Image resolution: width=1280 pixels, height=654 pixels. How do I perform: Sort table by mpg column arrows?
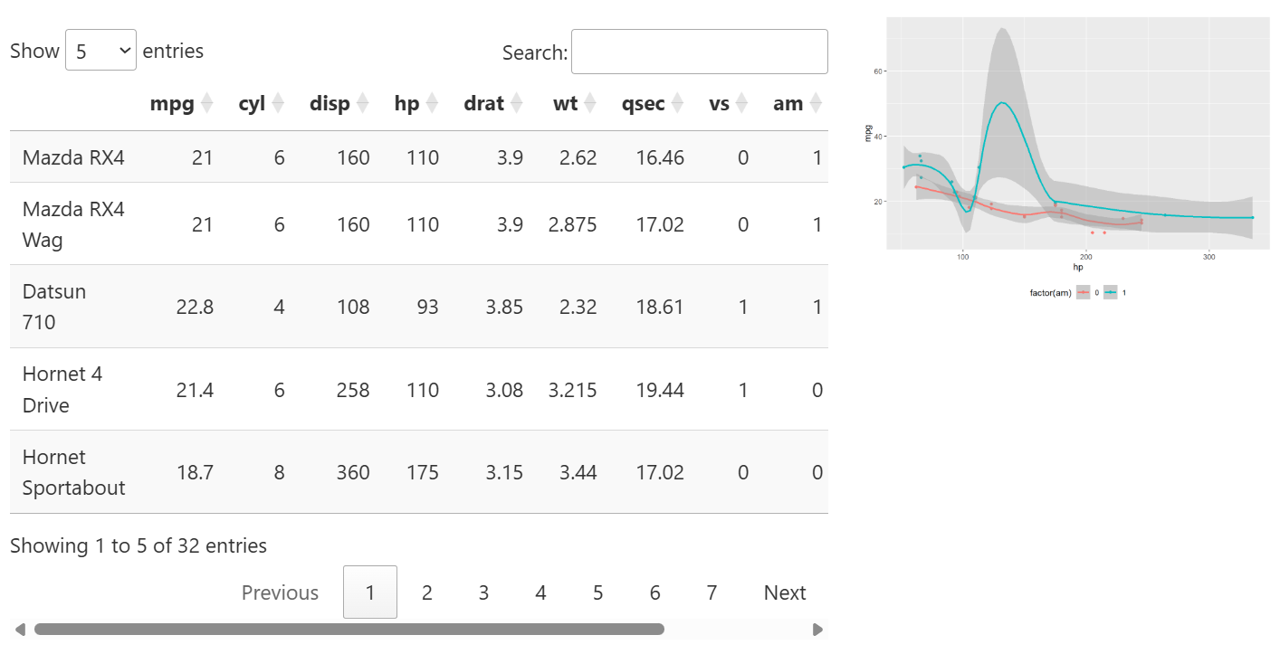pos(207,103)
